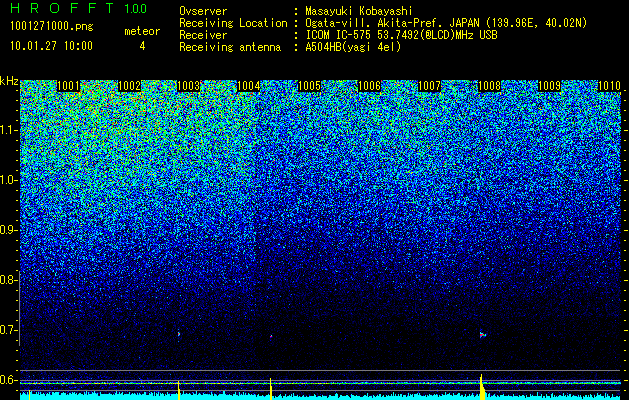Click the 0.6 frequency axis label

[7, 380]
